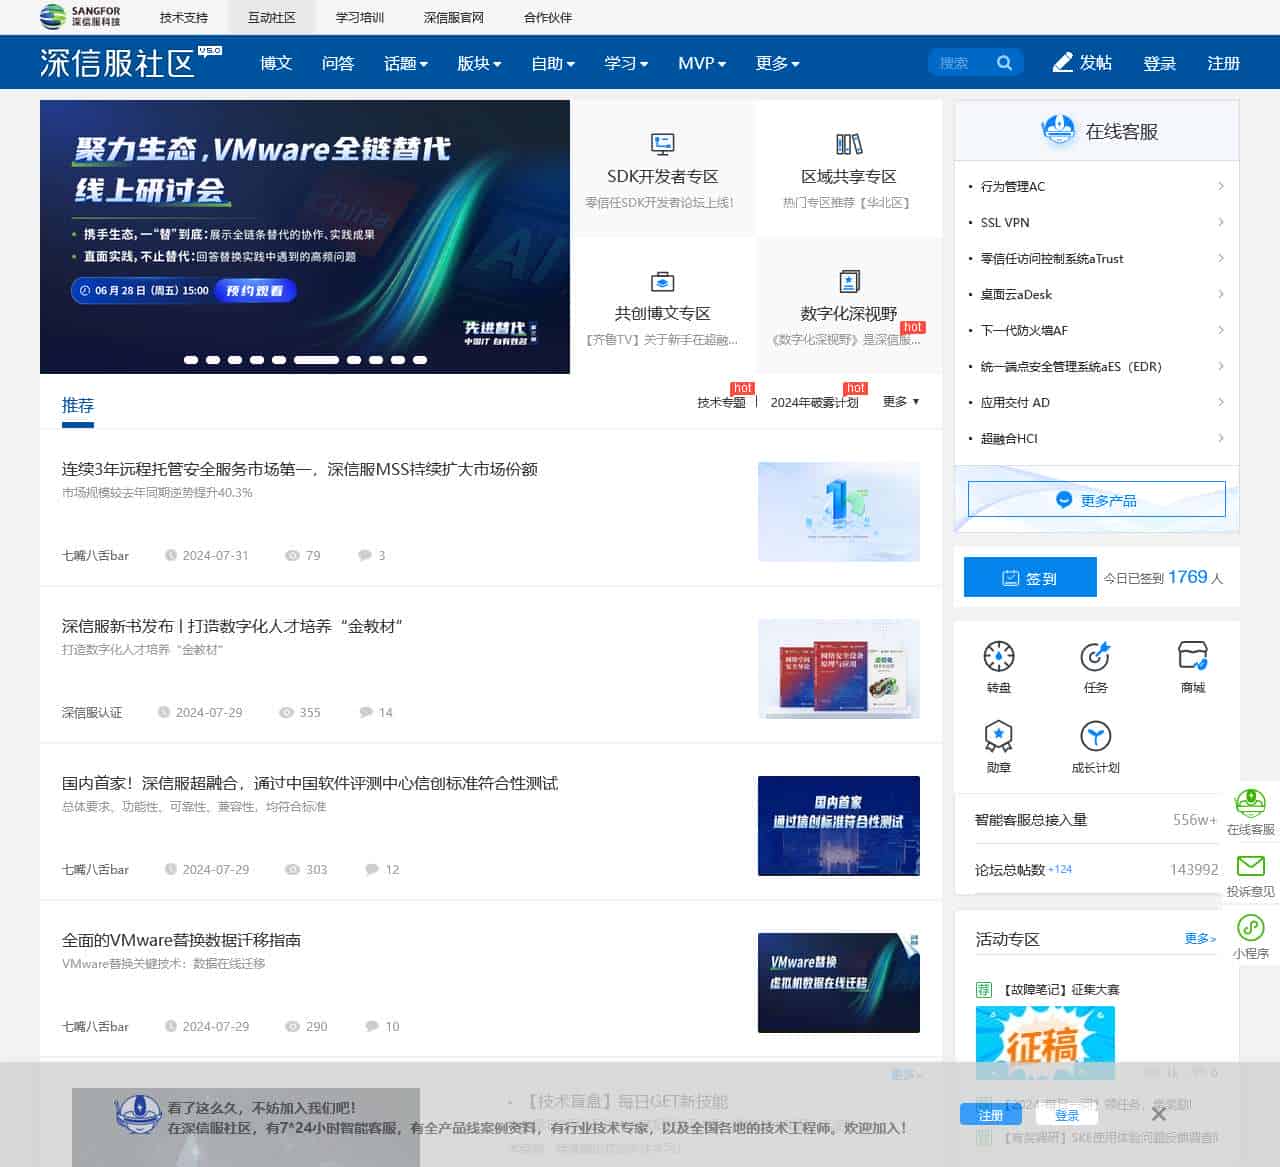Expand the 版块 dropdown menu

[x=479, y=63]
